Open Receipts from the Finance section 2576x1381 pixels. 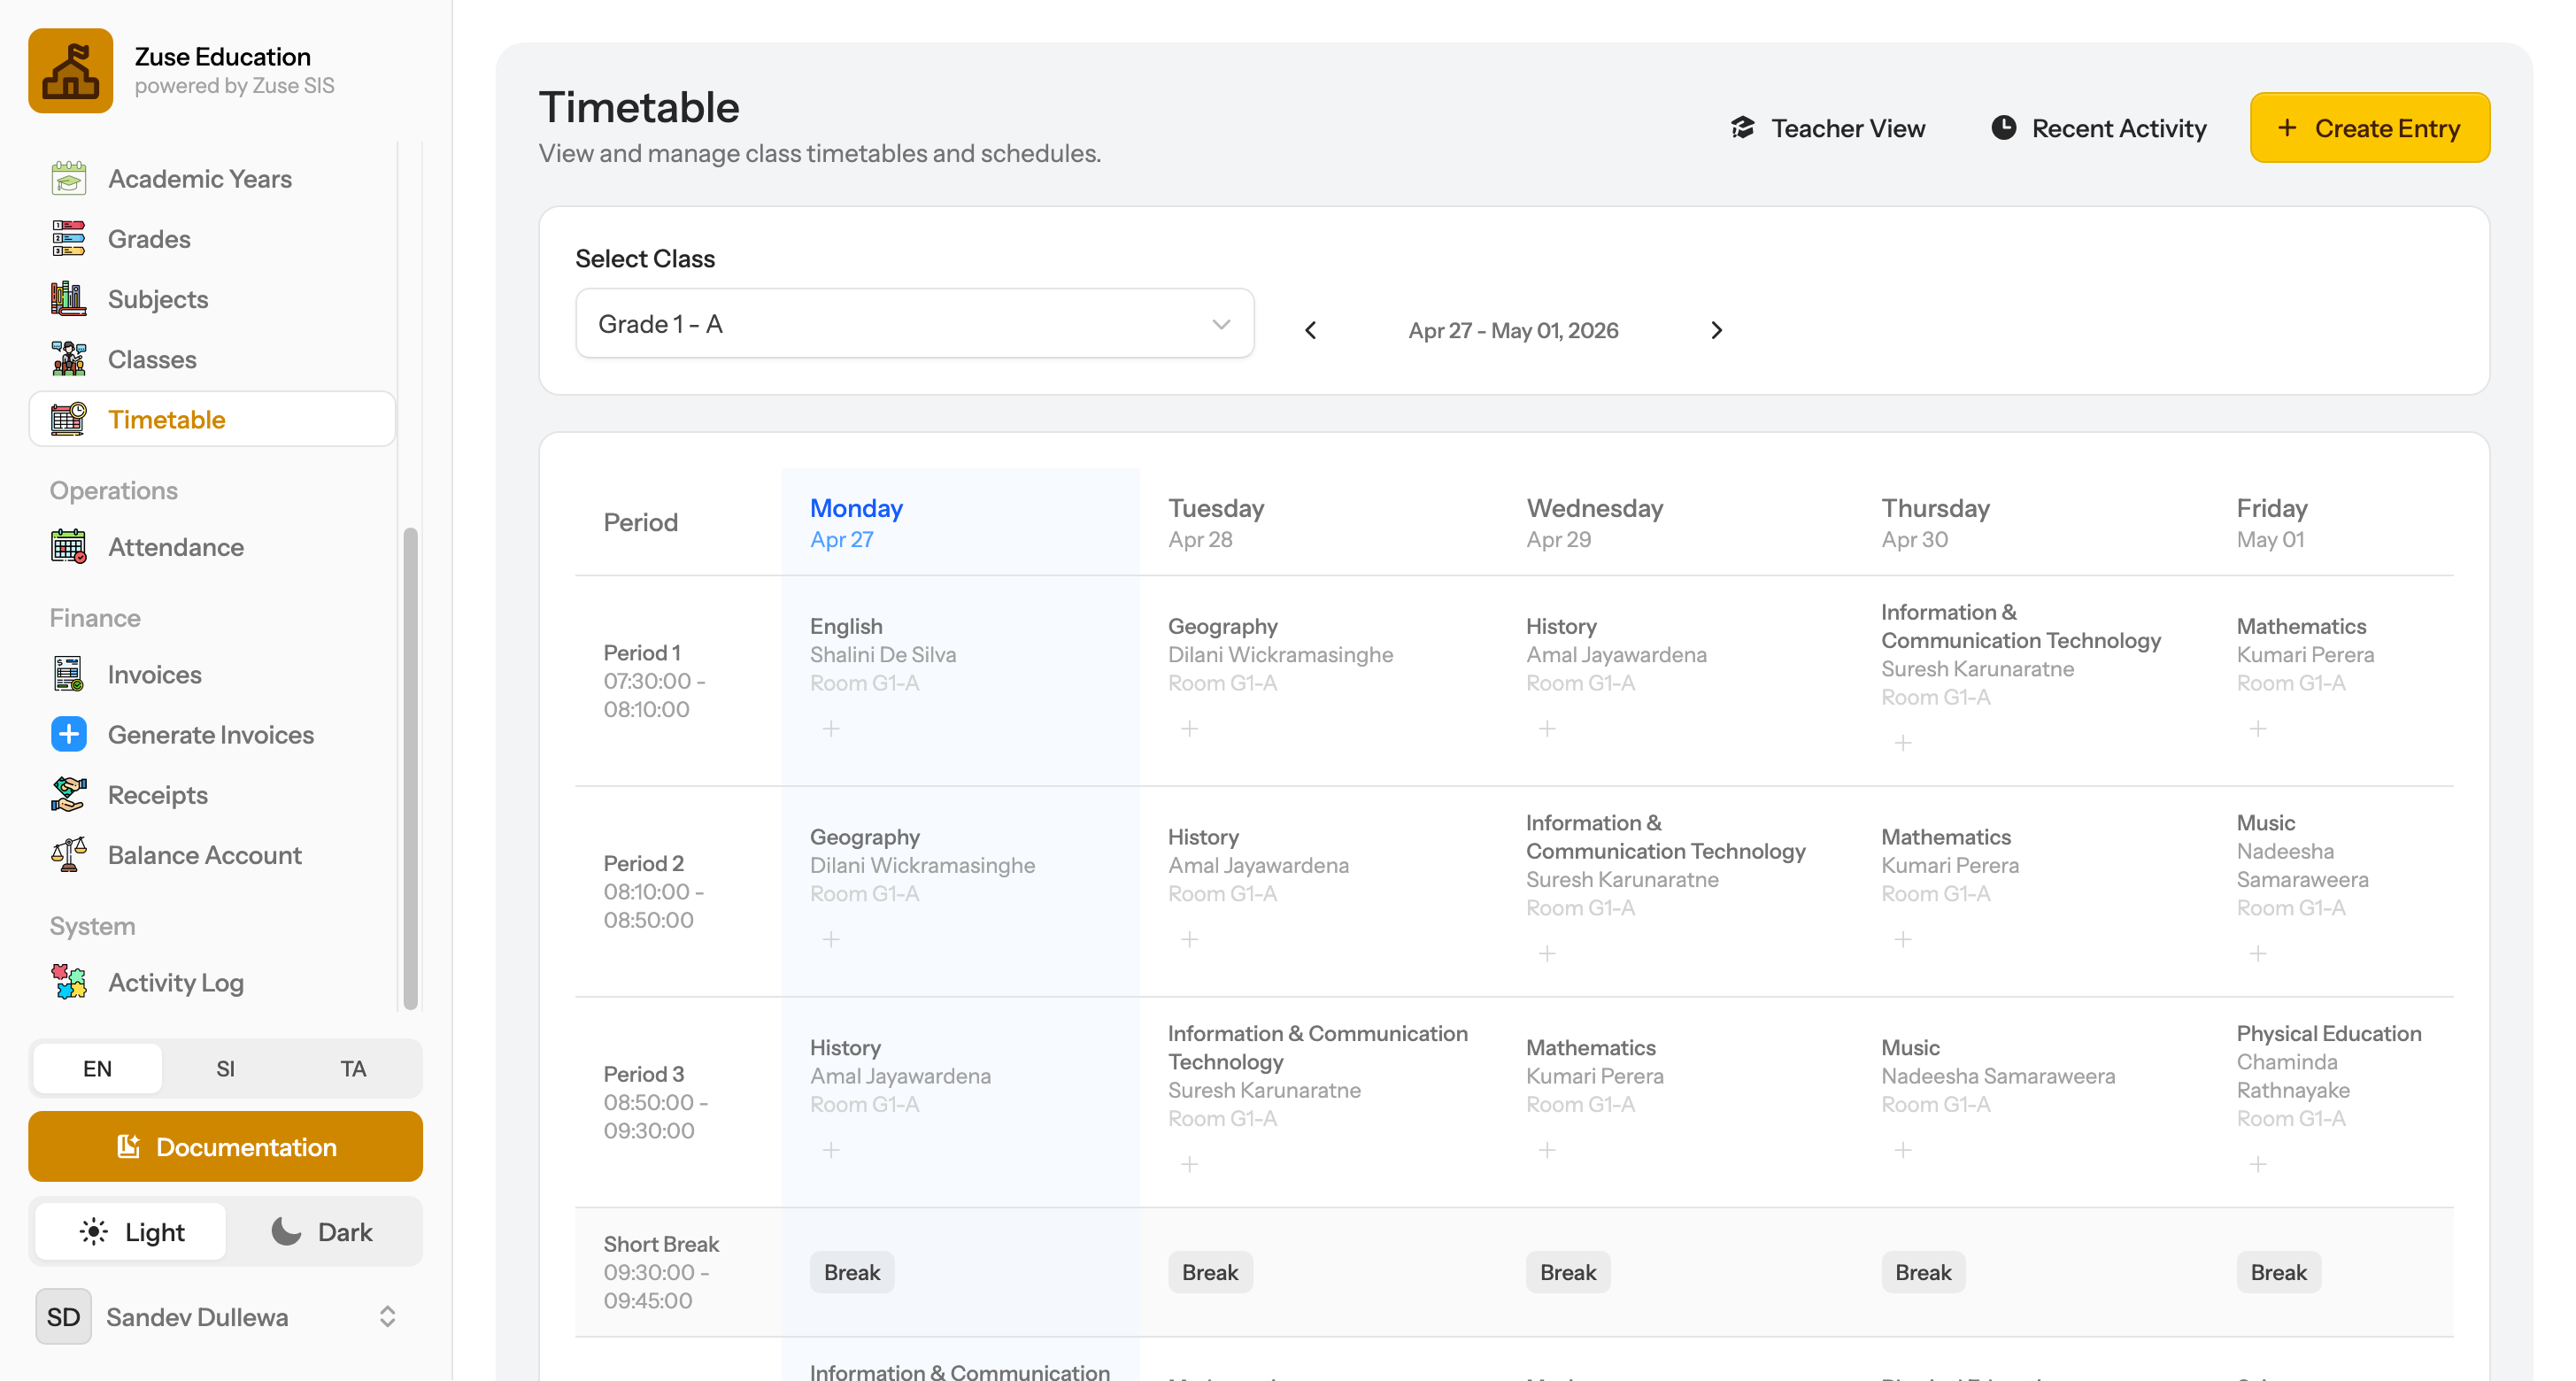coord(212,795)
